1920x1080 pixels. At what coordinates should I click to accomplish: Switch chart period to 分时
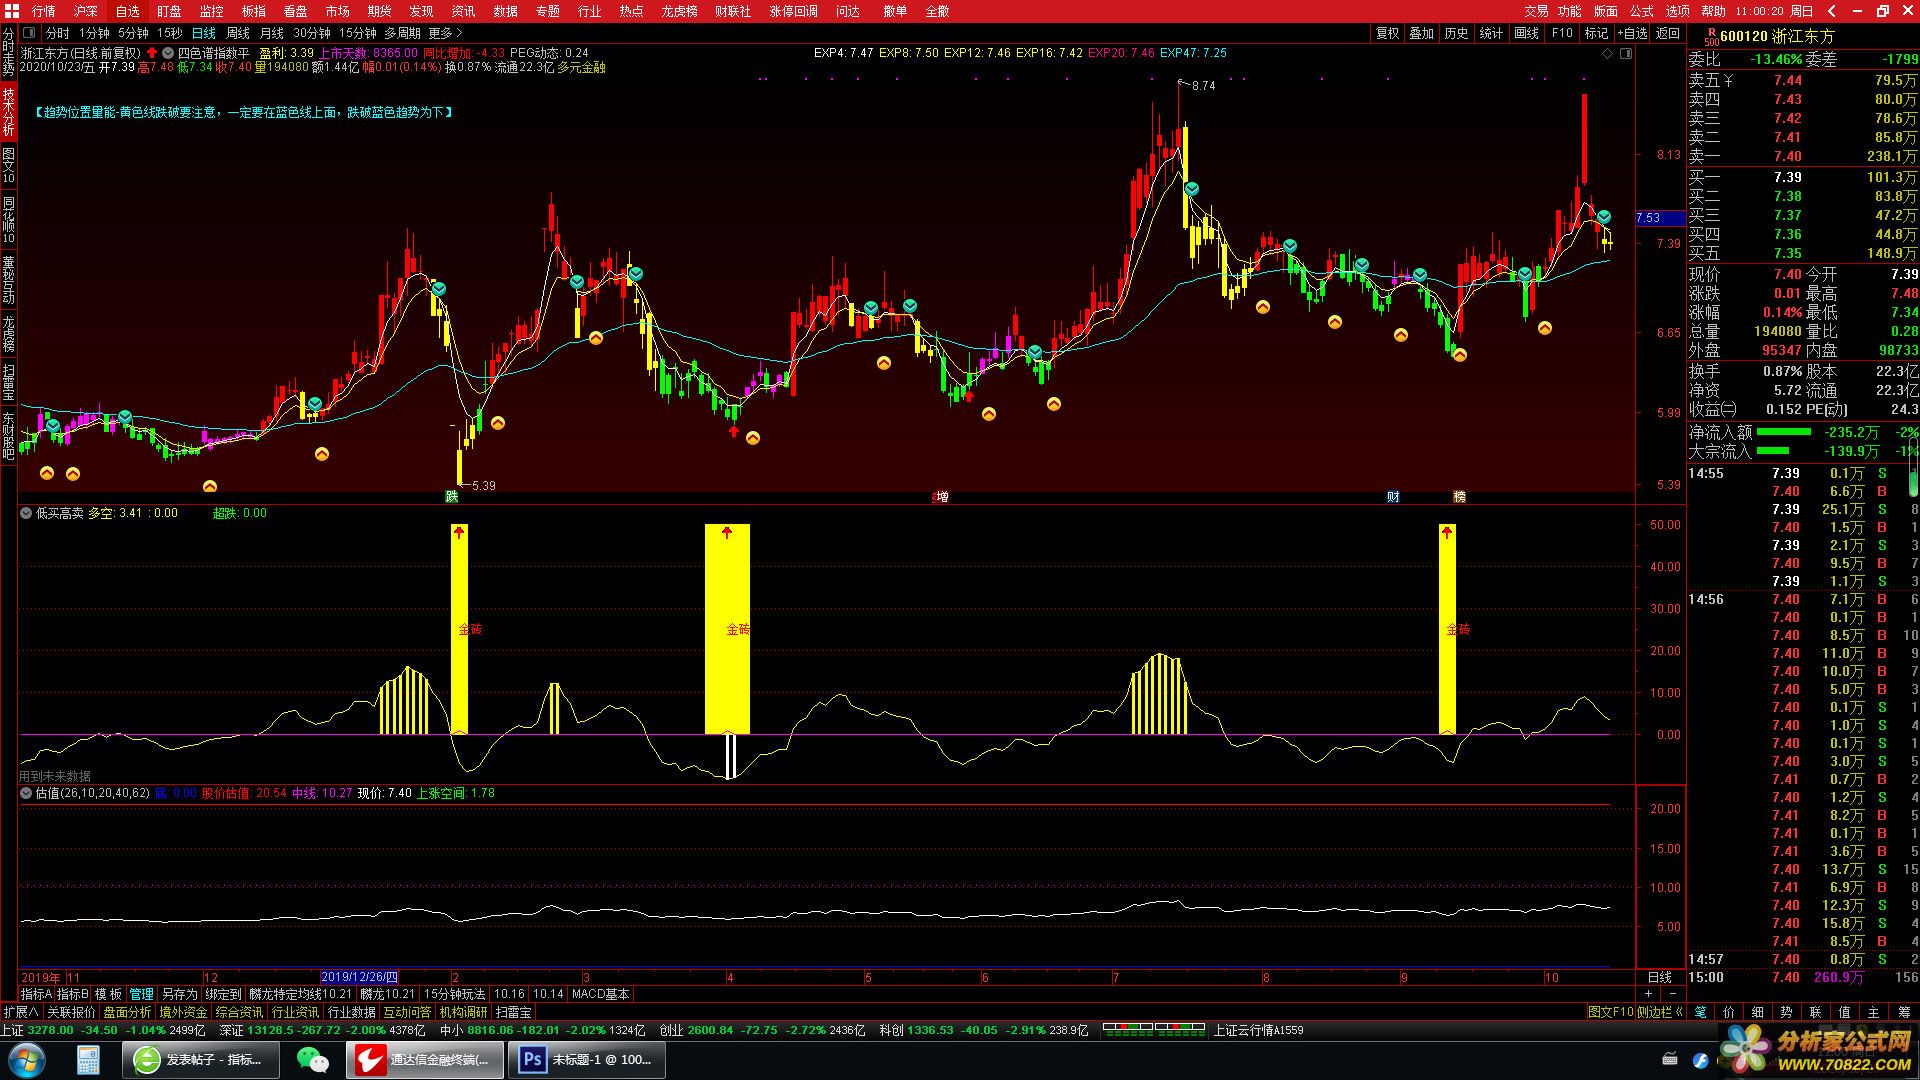(x=58, y=33)
